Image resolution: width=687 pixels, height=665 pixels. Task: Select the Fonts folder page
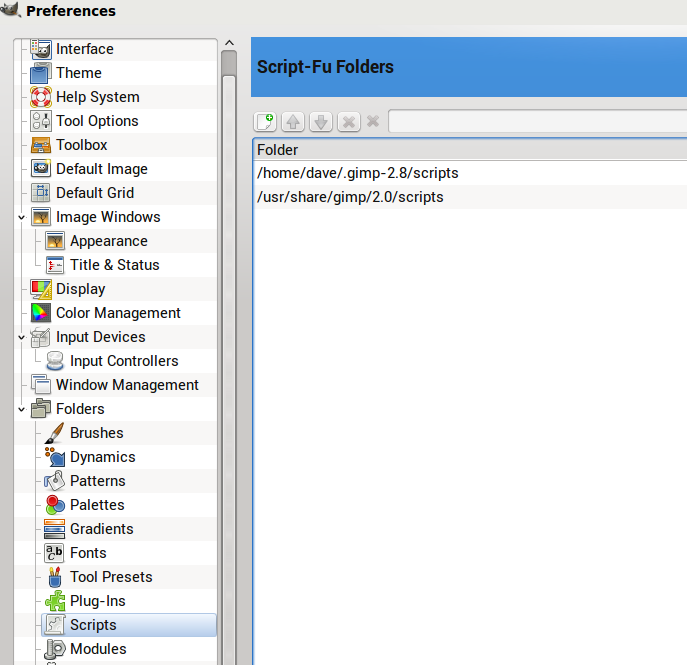point(88,553)
